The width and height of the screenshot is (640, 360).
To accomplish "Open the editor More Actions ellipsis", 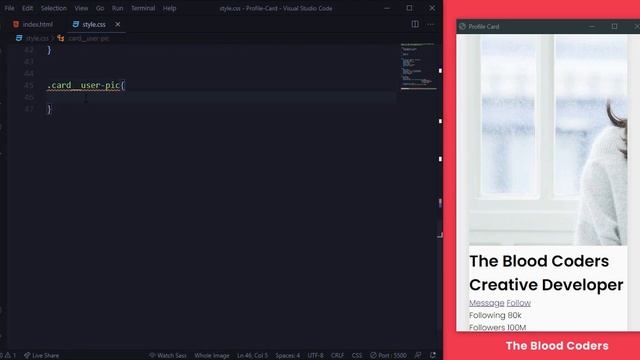I will pyautogui.click(x=430, y=24).
